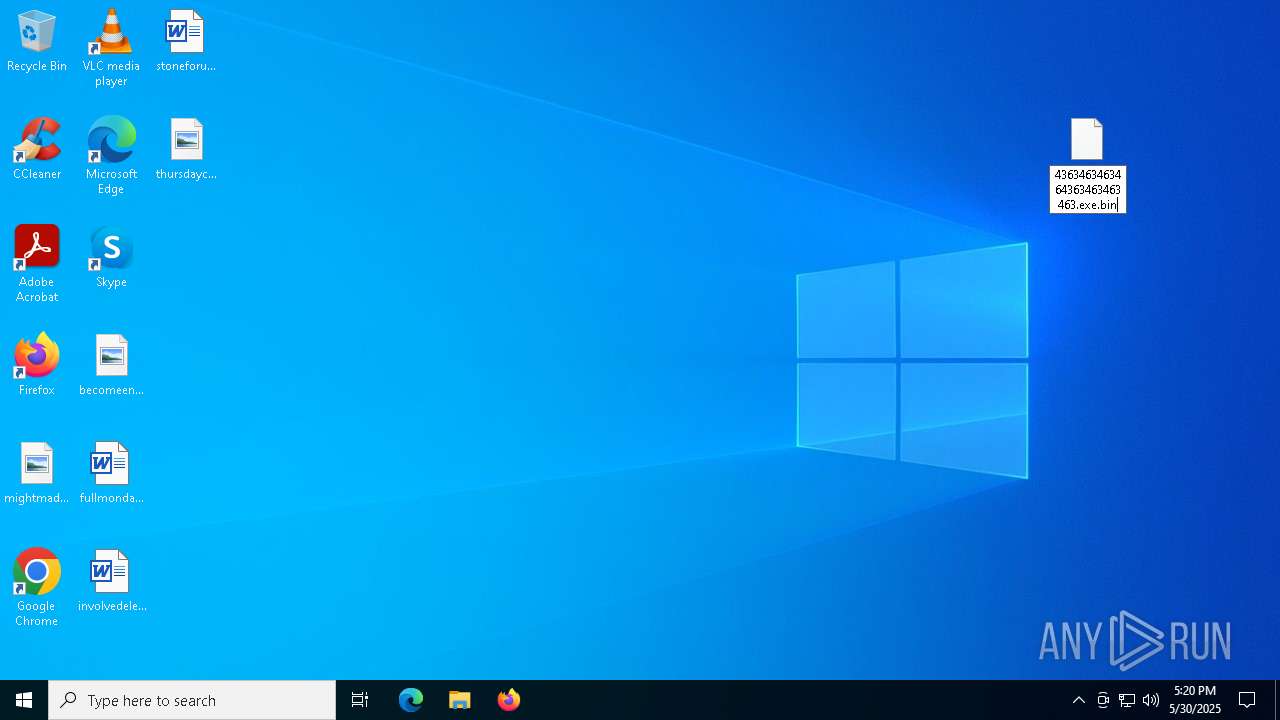Select the Adobe Acrobat shortcut

click(x=37, y=263)
